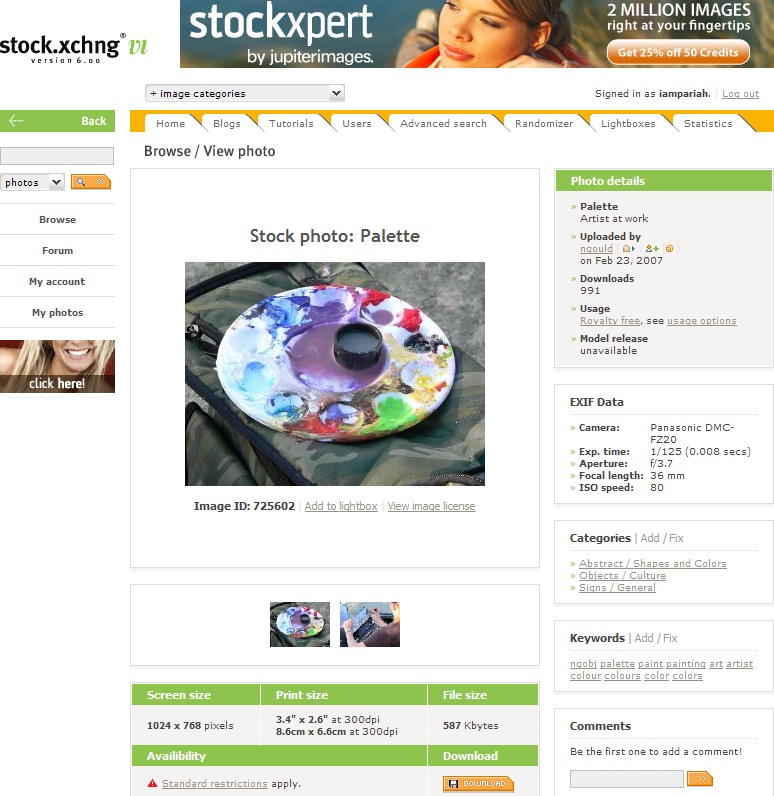Viewport: 774px width, 796px height.
Task: Select the second thumbnail of the artist painting
Action: [370, 624]
